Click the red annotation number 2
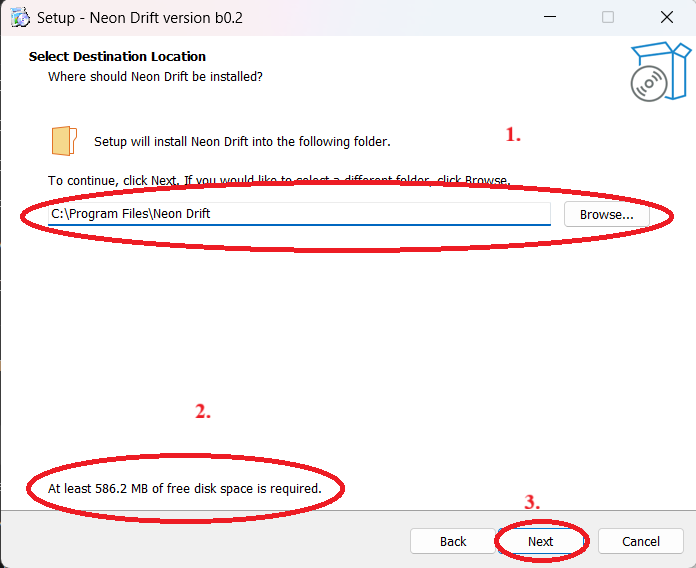696x568 pixels. [x=203, y=412]
